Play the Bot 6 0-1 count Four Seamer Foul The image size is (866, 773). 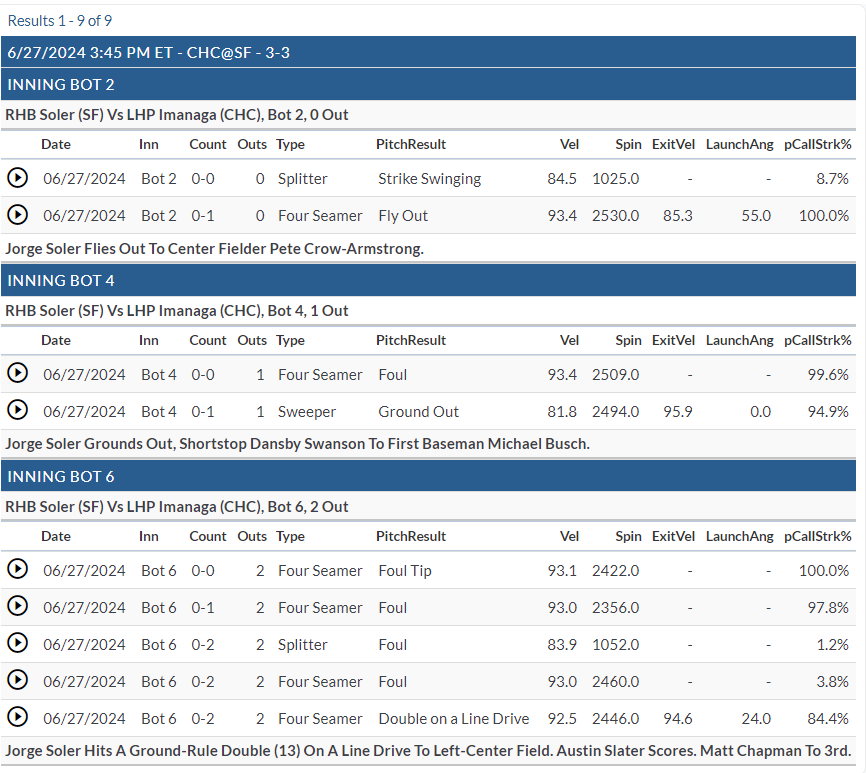pyautogui.click(x=17, y=607)
